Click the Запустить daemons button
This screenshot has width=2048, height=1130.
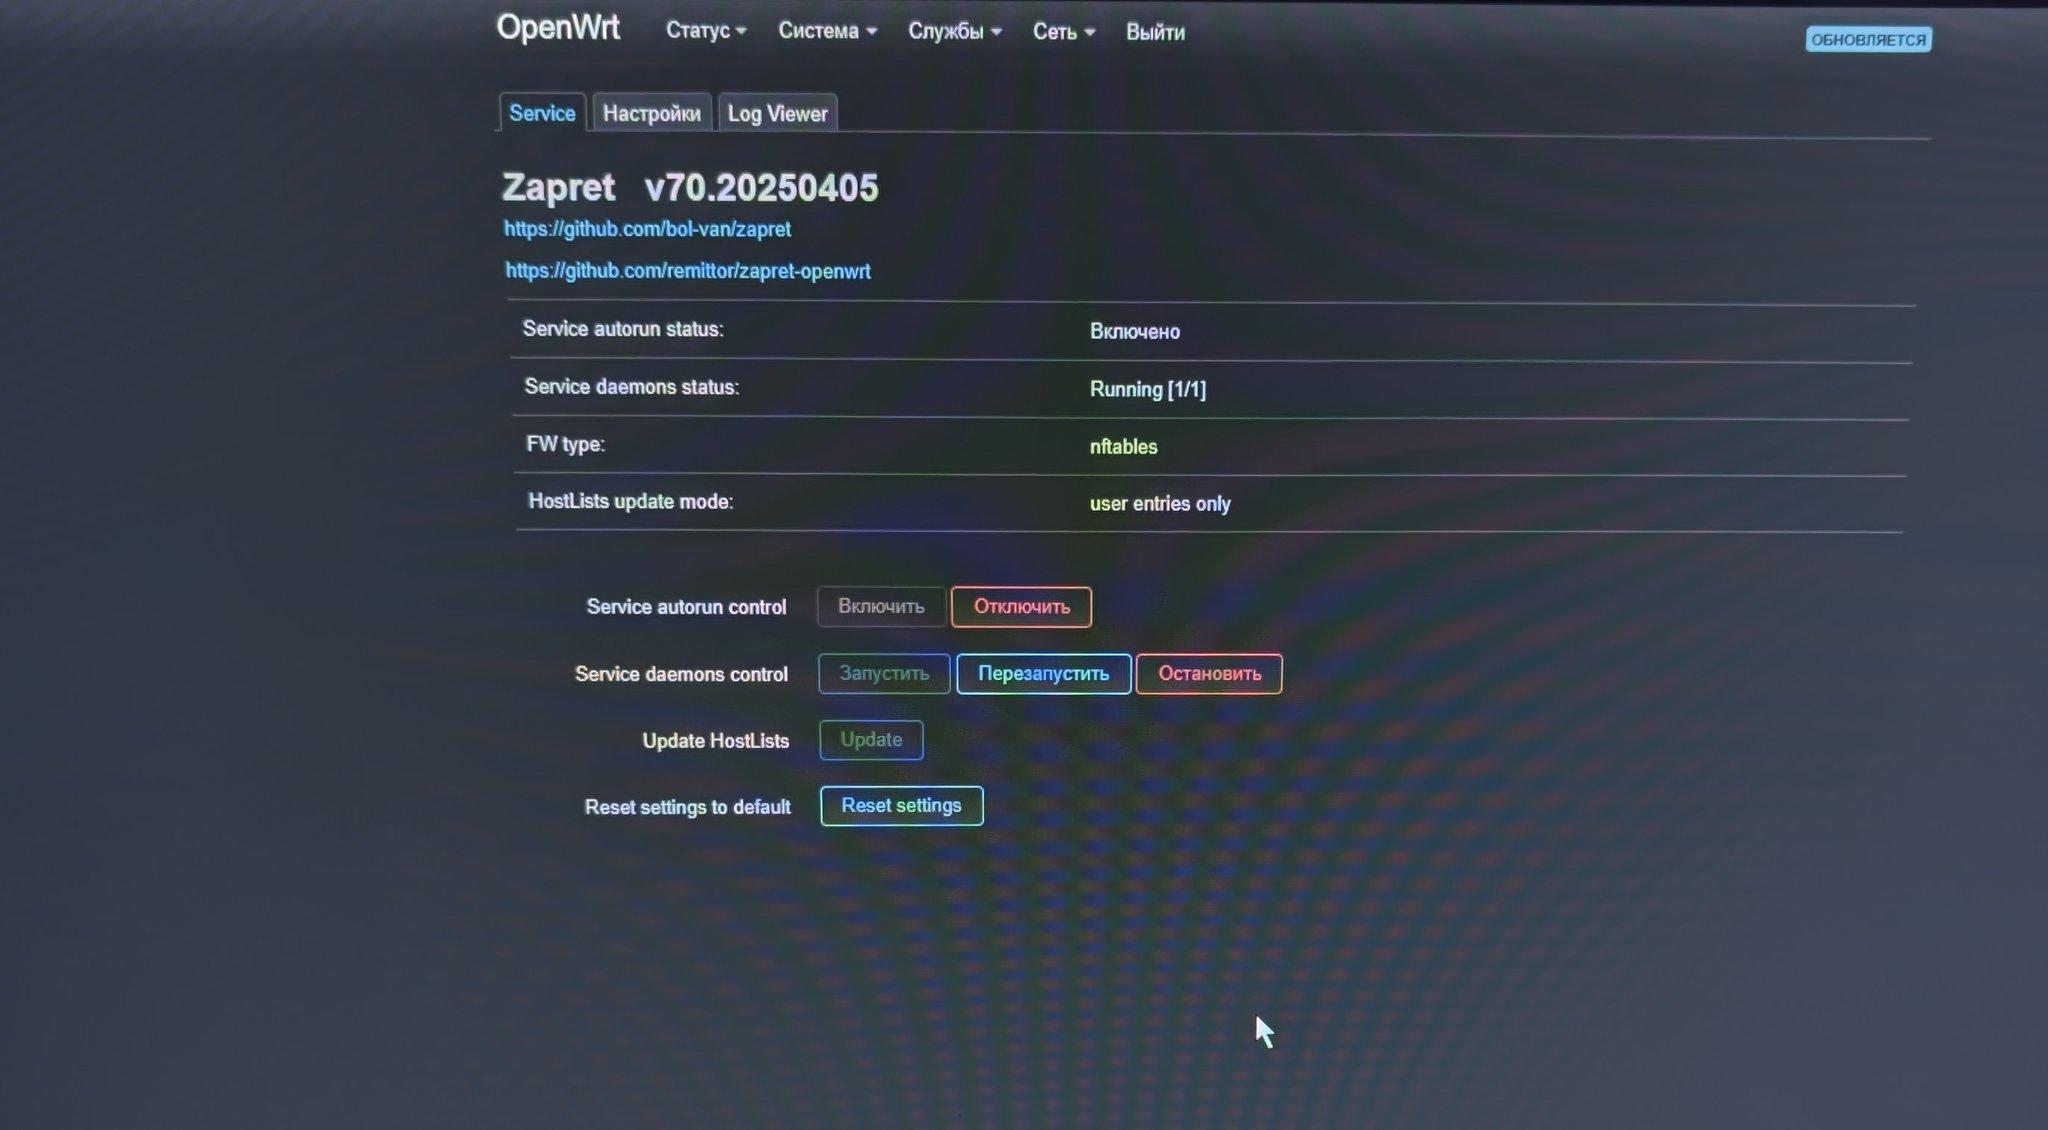(x=883, y=674)
